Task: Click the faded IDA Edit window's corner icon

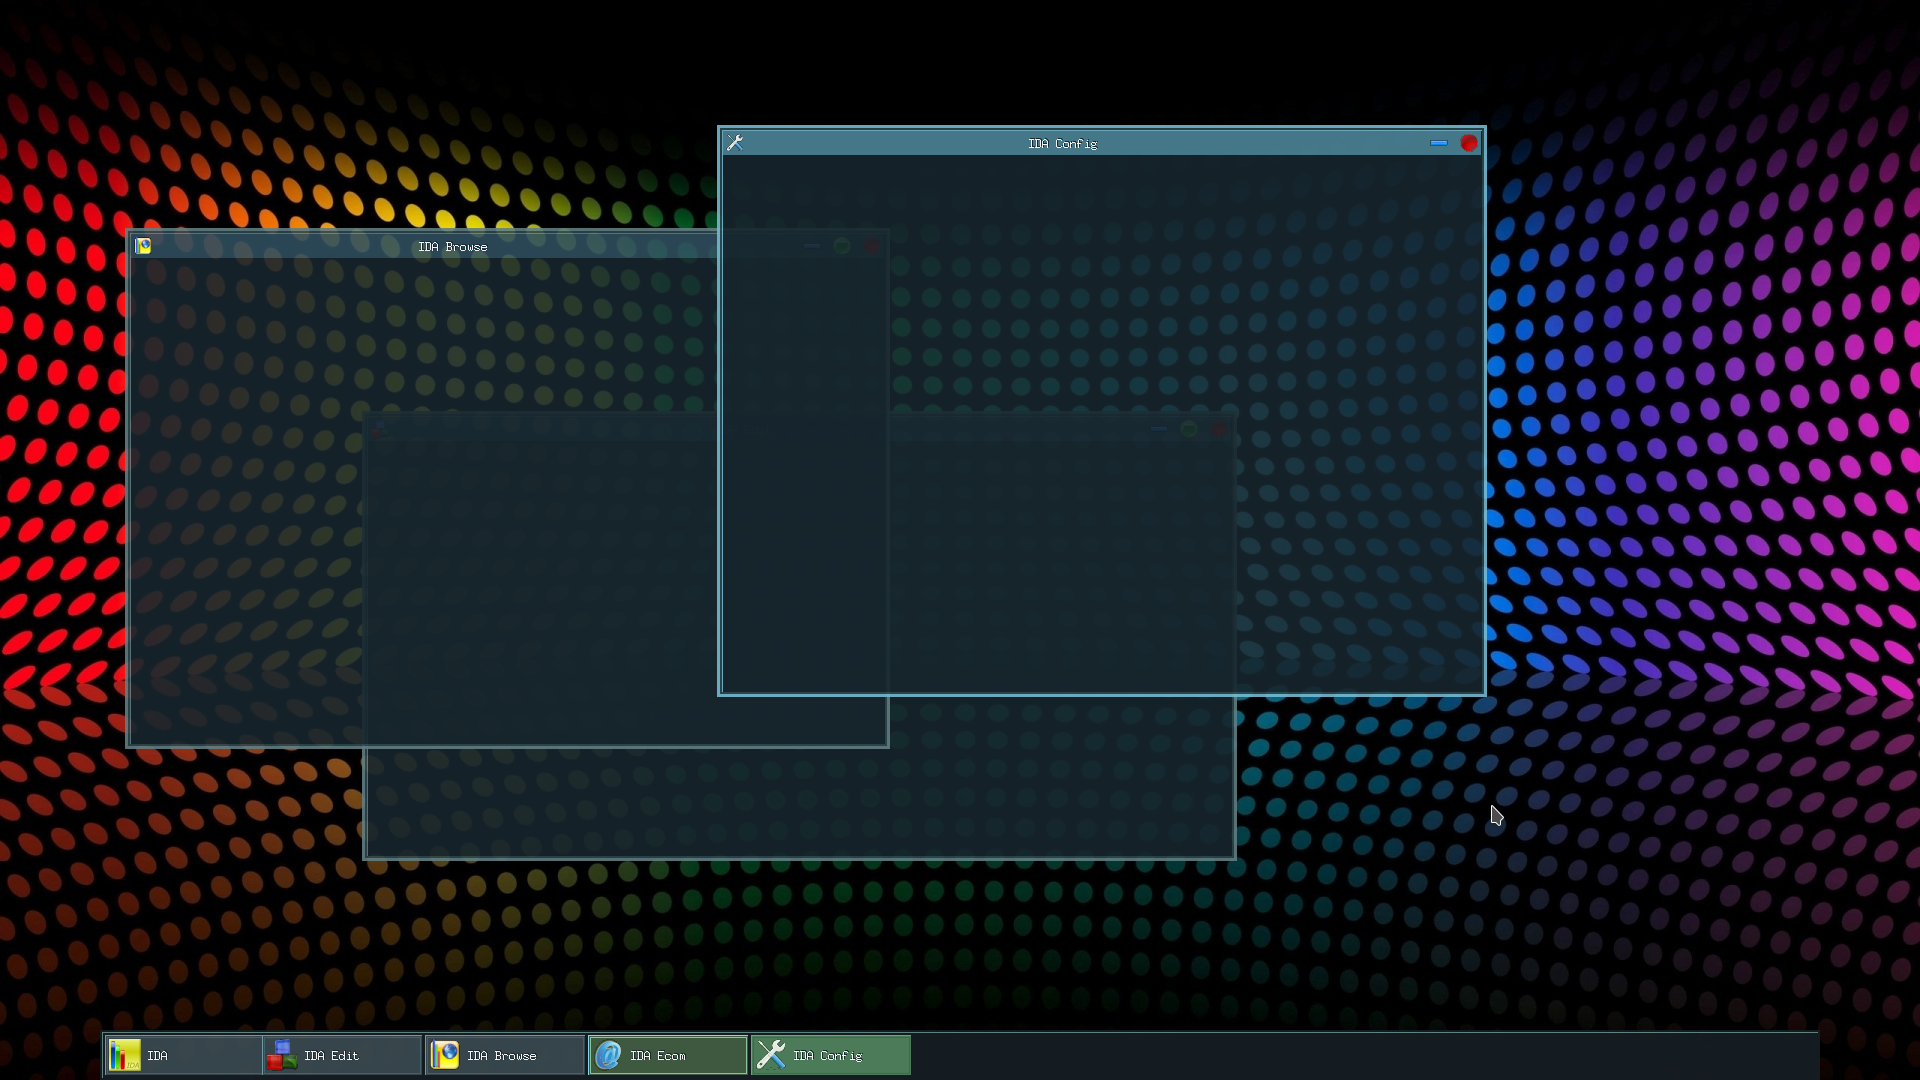Action: tap(380, 429)
